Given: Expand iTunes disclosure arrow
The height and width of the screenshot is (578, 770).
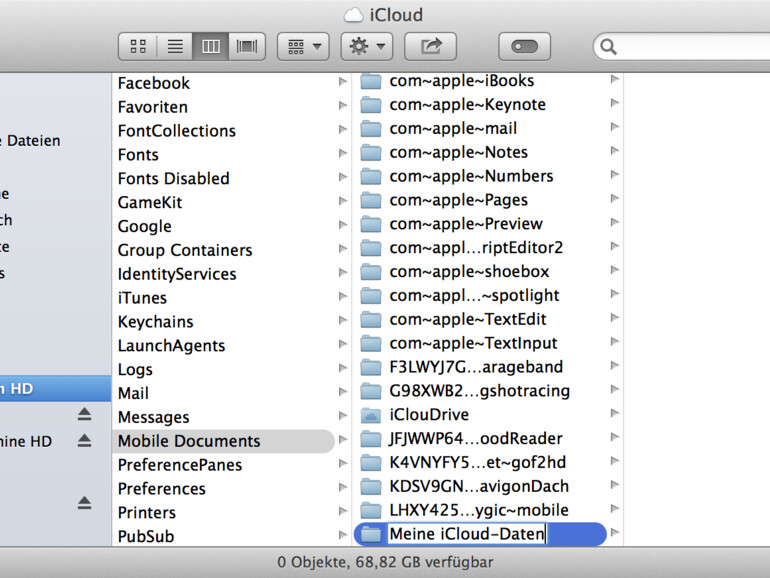Looking at the screenshot, I should click(x=343, y=297).
